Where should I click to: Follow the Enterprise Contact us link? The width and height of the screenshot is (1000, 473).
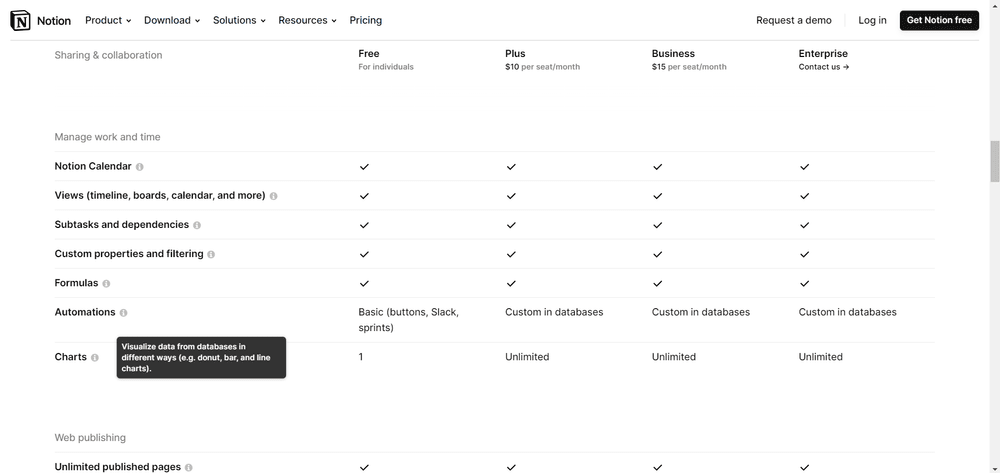click(x=824, y=67)
